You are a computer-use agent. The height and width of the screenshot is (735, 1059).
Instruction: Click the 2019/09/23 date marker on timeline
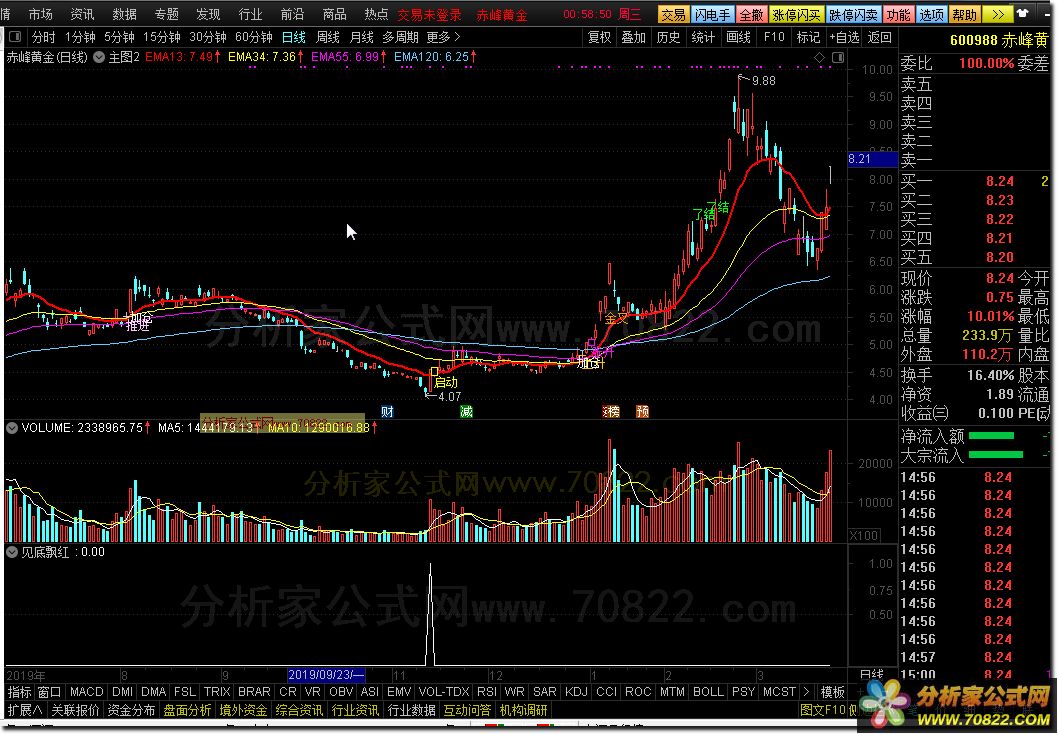[x=326, y=675]
